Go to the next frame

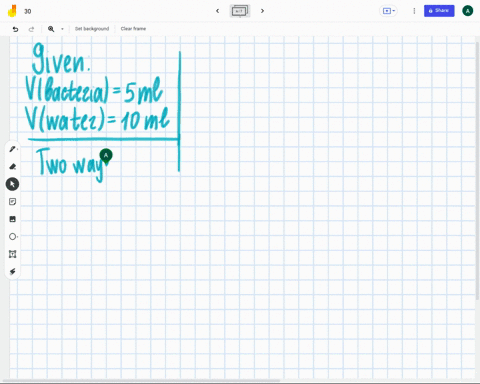click(x=262, y=11)
